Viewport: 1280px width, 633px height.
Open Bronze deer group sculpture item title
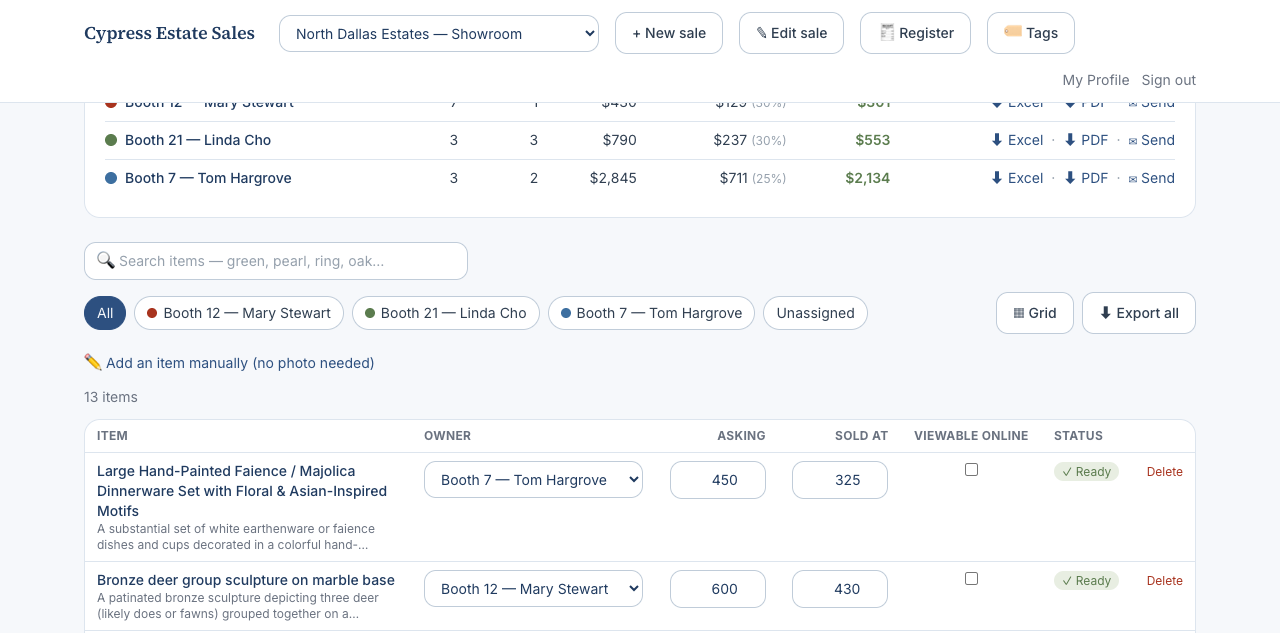246,580
